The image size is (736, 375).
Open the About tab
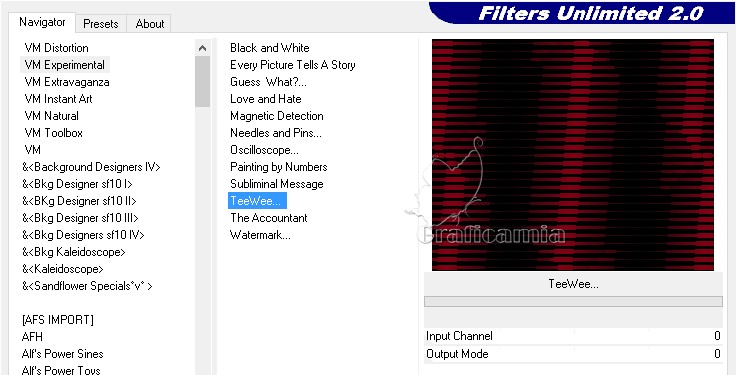click(149, 24)
